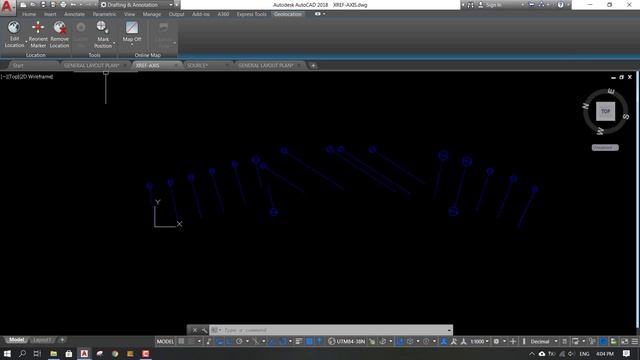Select the Layout1 tab

pyautogui.click(x=42, y=340)
